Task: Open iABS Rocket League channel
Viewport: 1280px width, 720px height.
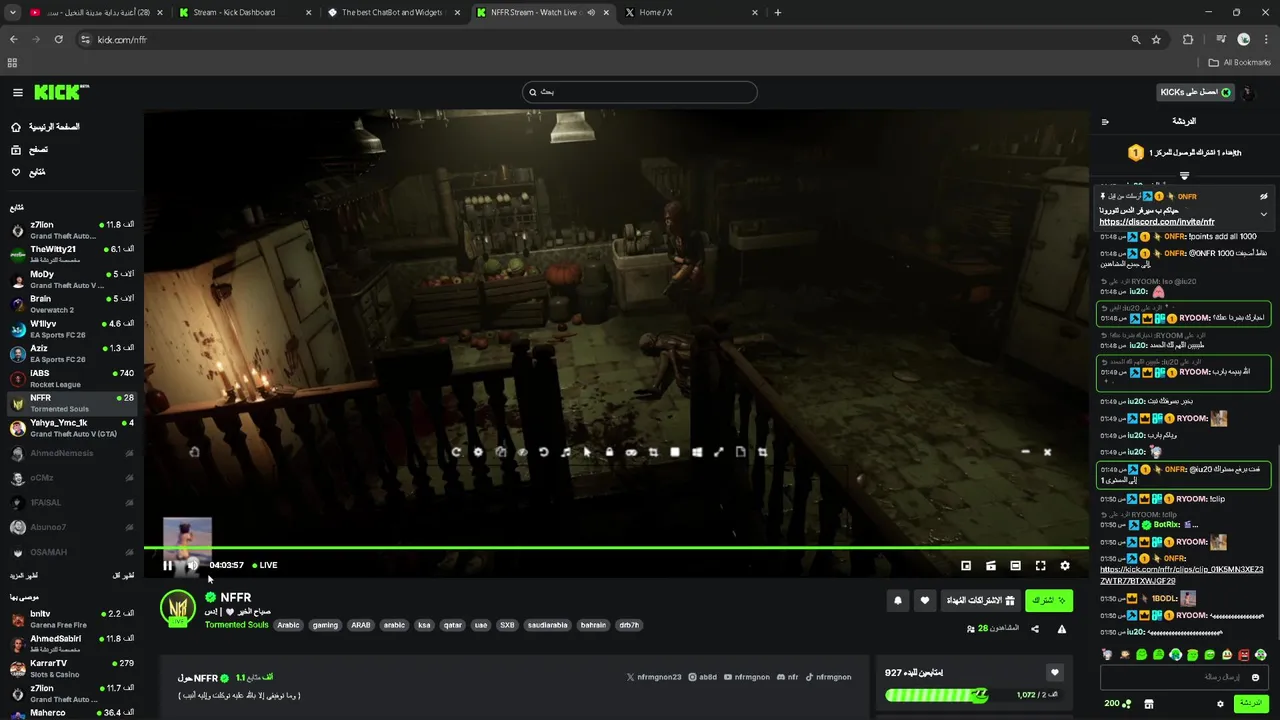Action: 72,378
